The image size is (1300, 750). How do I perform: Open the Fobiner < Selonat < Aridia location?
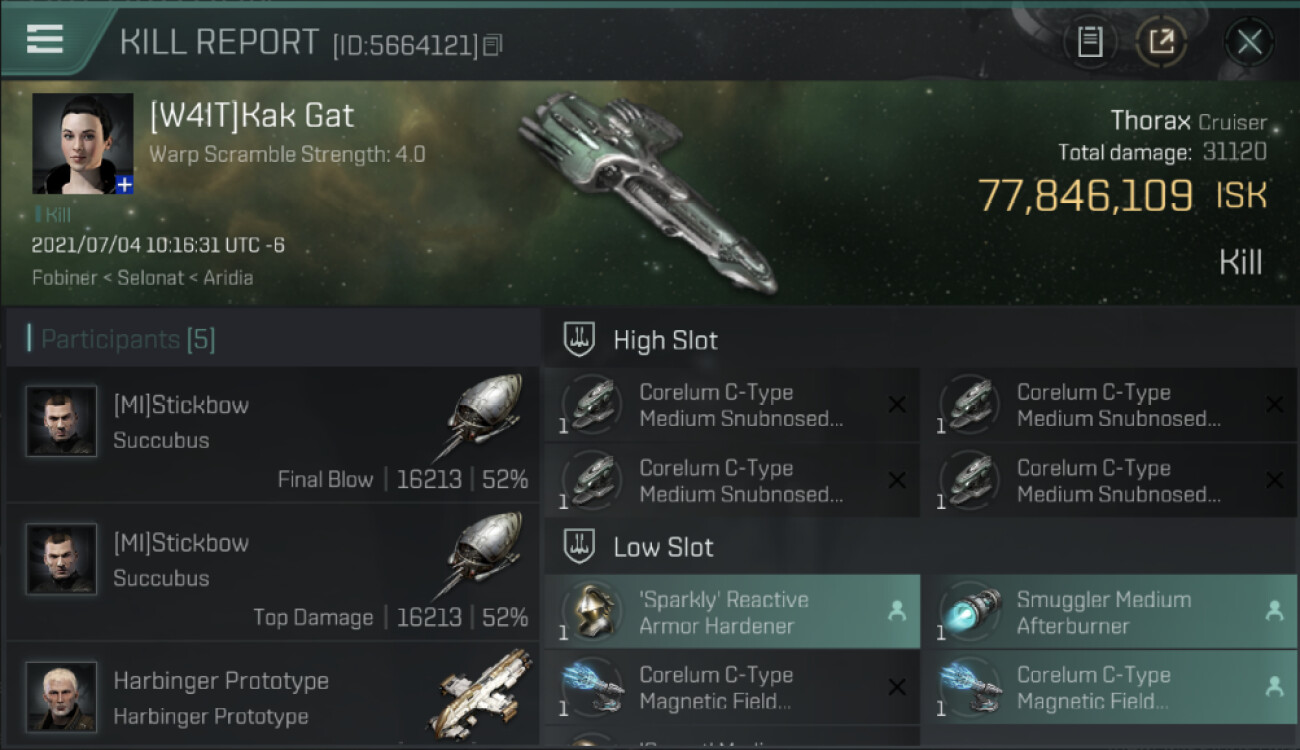142,277
